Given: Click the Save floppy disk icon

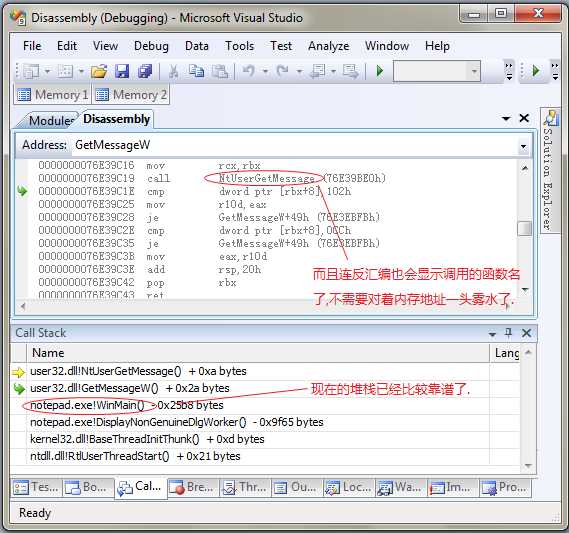Looking at the screenshot, I should (x=122, y=71).
